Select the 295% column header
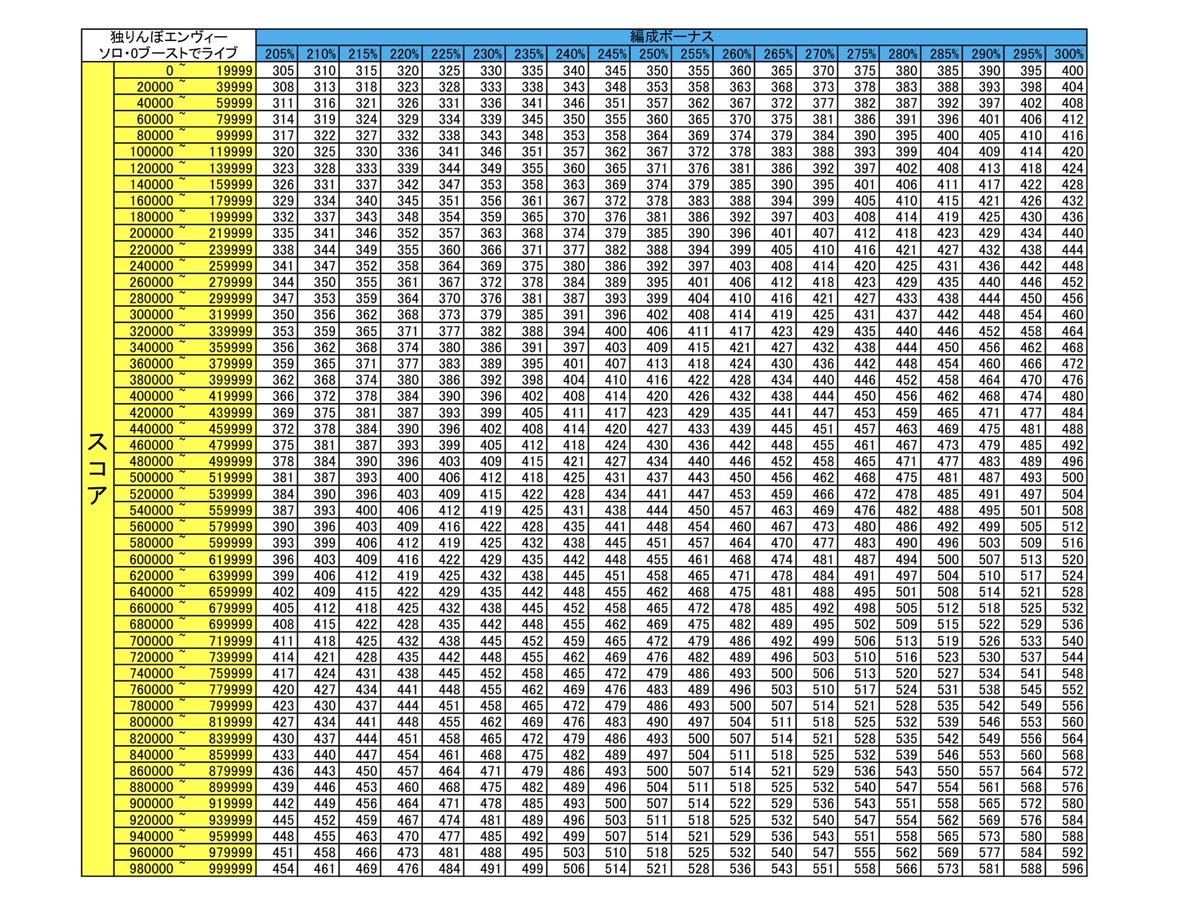 pos(1024,53)
